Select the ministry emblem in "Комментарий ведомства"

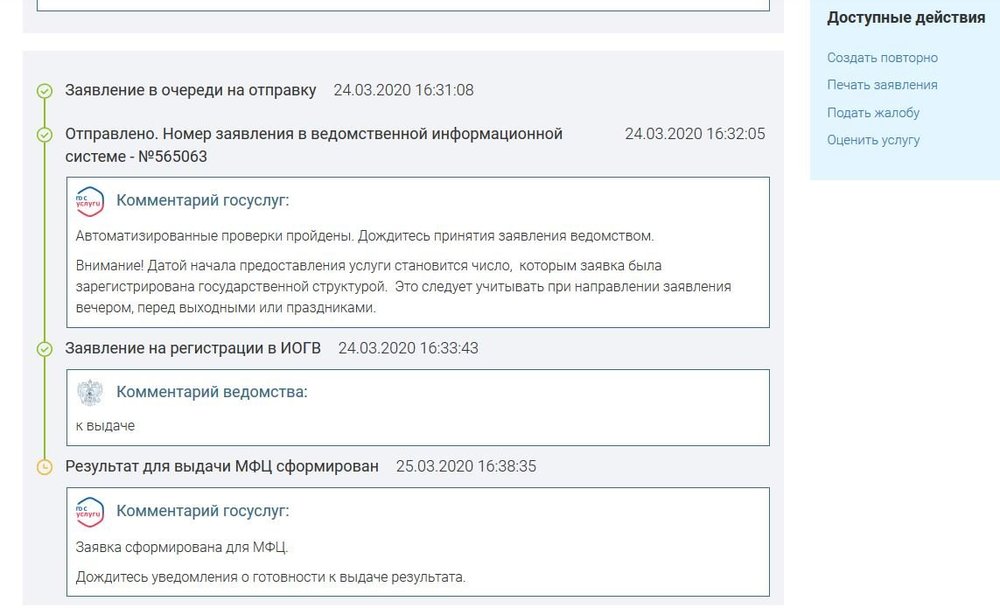click(91, 391)
